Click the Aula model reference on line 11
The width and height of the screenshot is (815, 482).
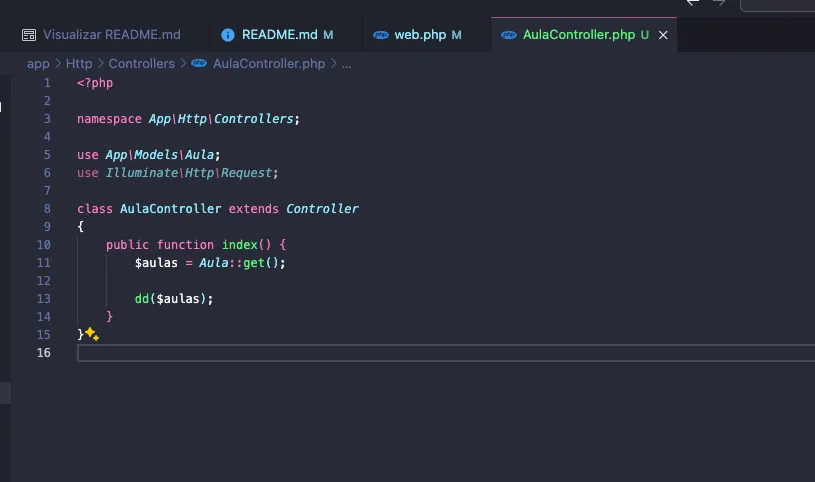tap(211, 263)
